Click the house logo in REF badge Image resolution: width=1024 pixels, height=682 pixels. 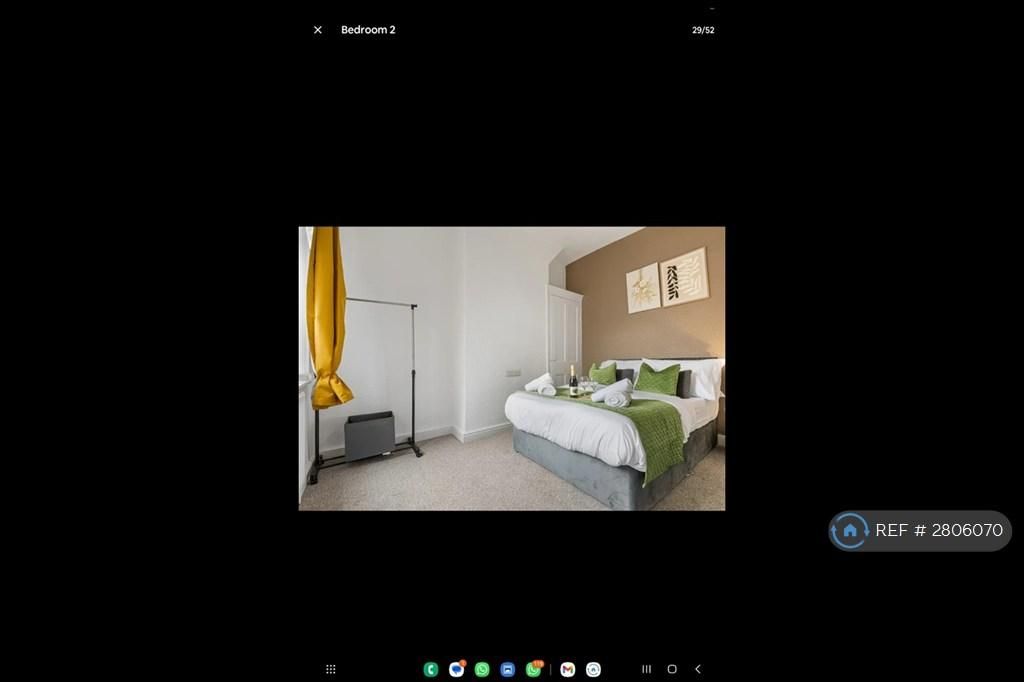[850, 531]
